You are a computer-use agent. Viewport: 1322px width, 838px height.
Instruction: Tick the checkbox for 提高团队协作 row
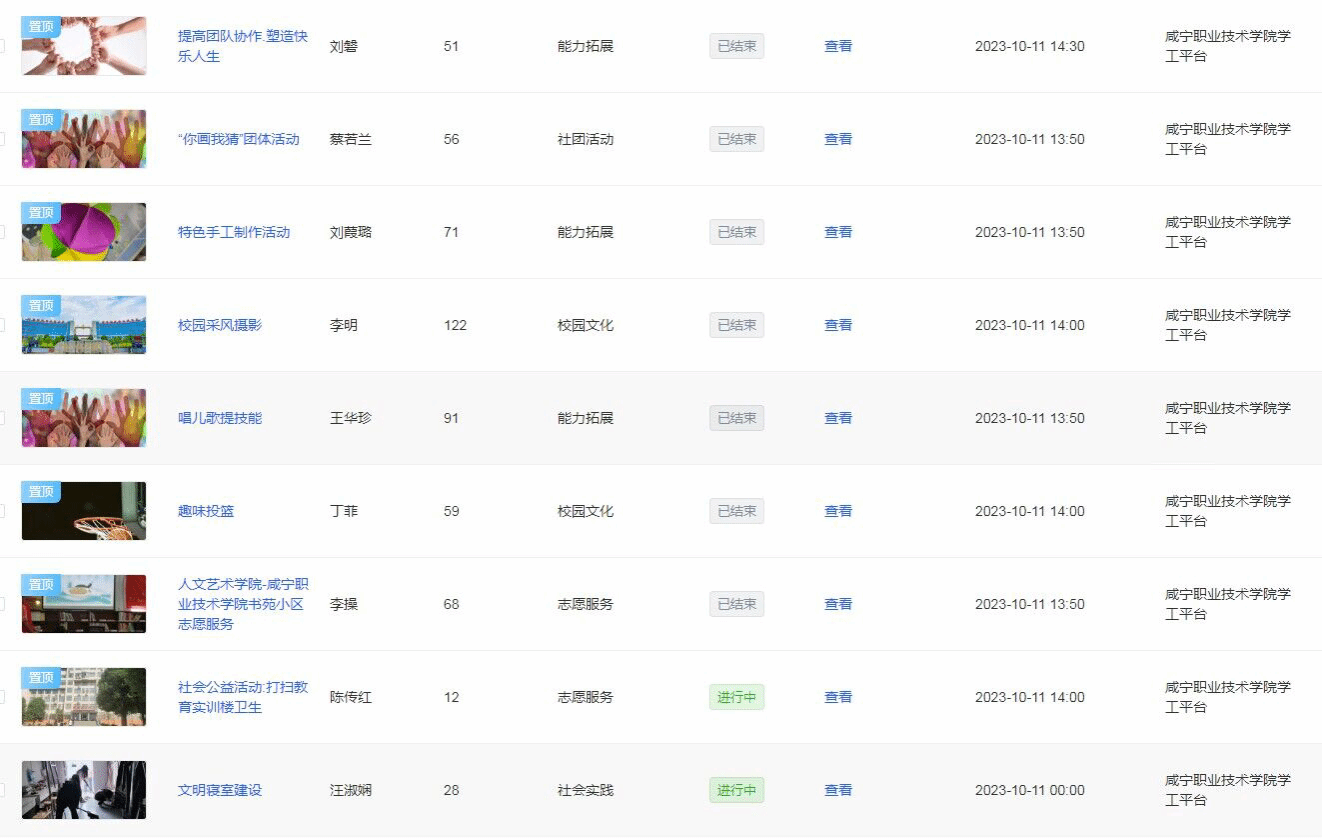1,46
